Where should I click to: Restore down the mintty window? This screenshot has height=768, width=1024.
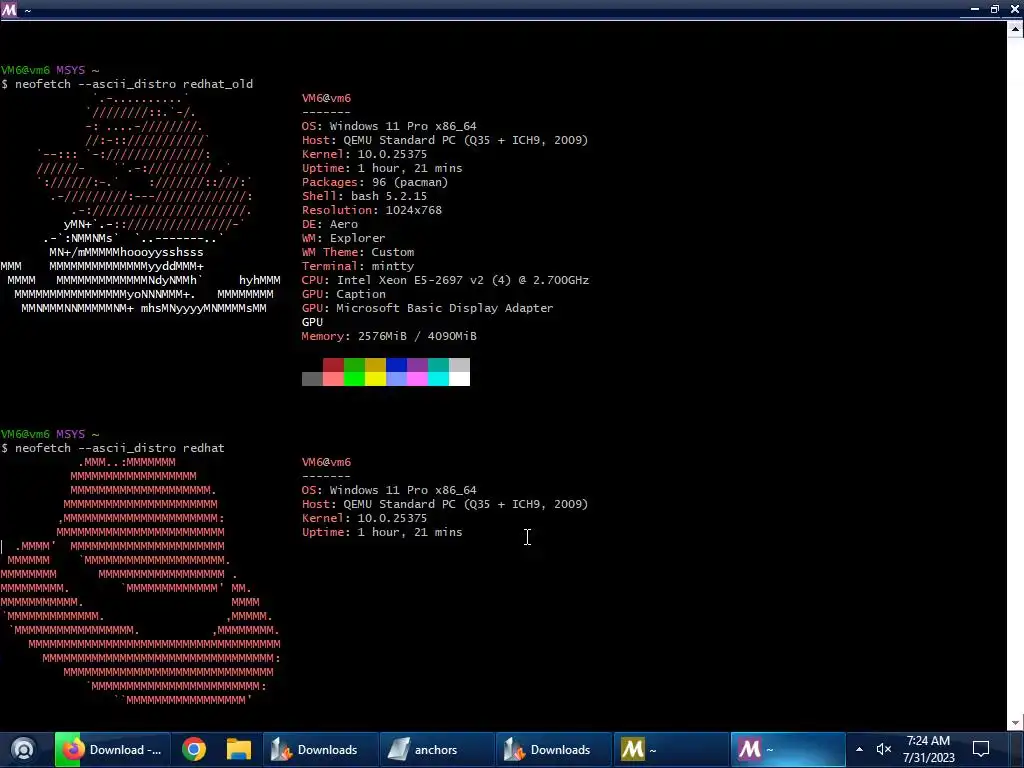pos(995,9)
